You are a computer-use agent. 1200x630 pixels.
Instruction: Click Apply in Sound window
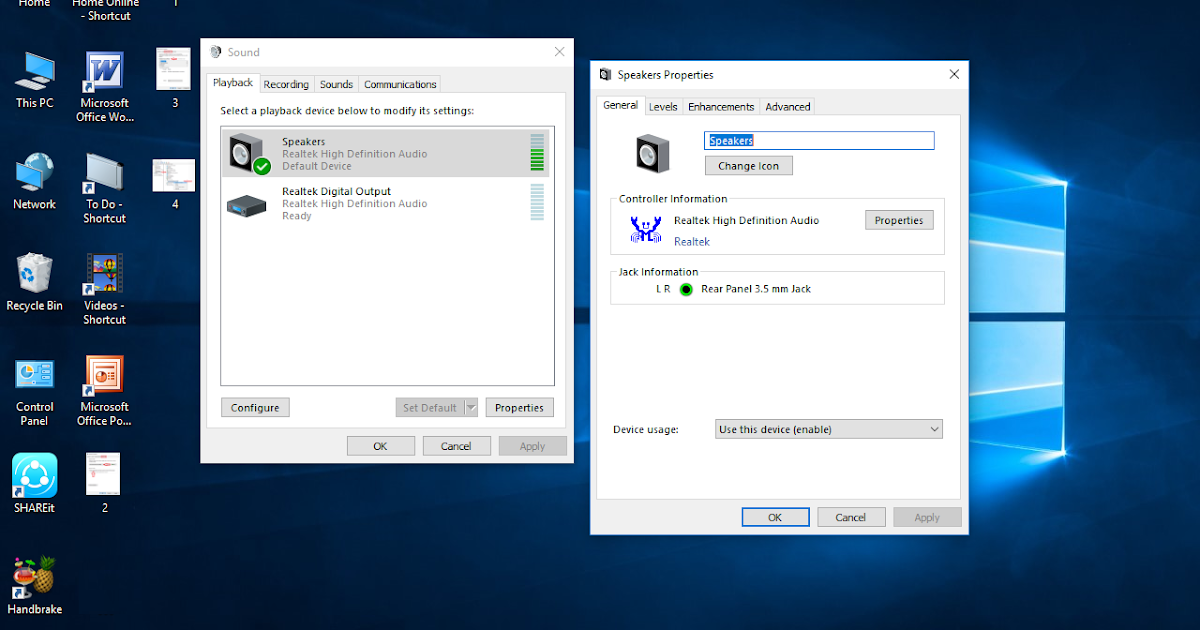point(532,446)
